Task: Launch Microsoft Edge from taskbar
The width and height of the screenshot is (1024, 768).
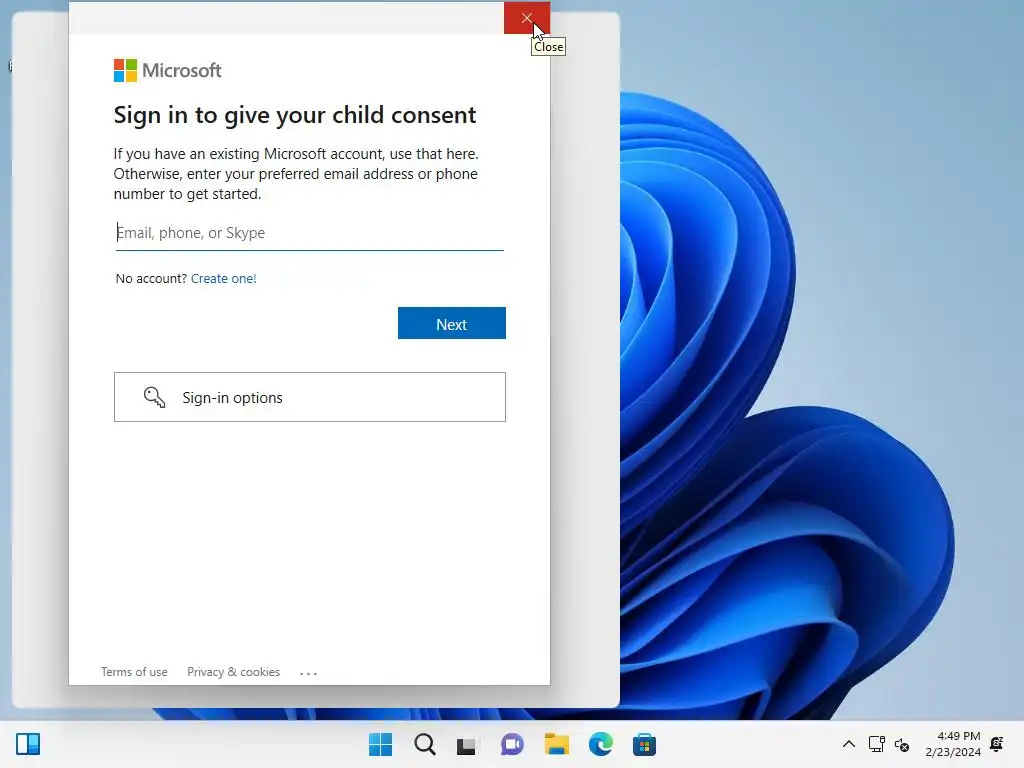Action: [600, 744]
